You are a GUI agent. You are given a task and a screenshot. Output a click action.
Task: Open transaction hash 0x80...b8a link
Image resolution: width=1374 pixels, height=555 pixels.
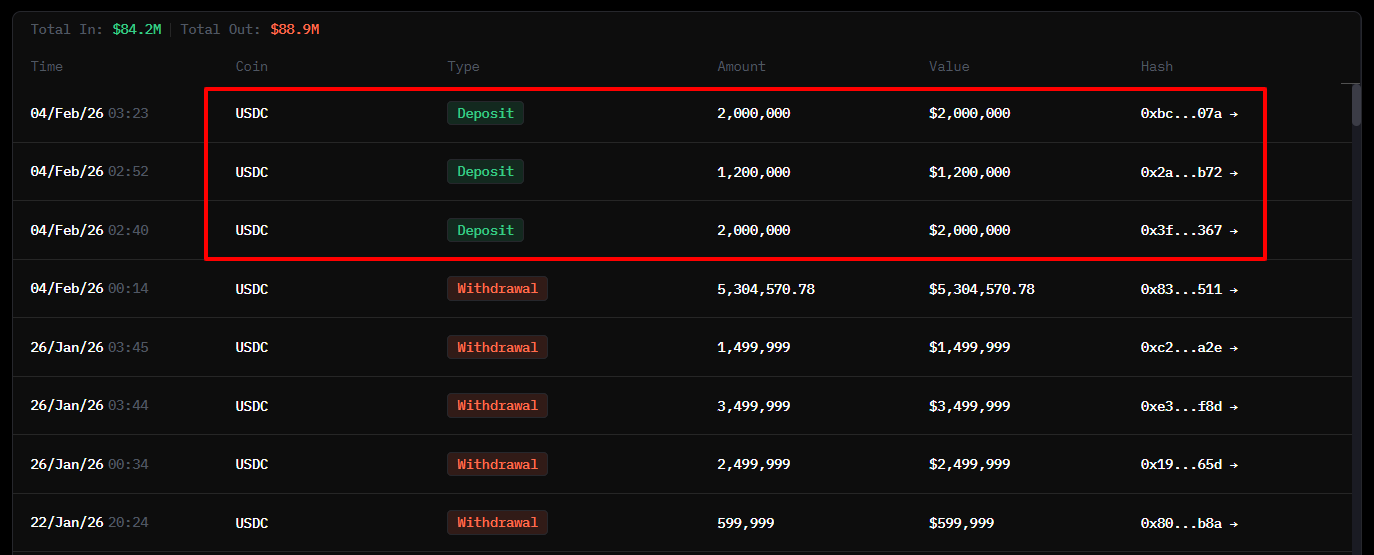click(x=1188, y=523)
